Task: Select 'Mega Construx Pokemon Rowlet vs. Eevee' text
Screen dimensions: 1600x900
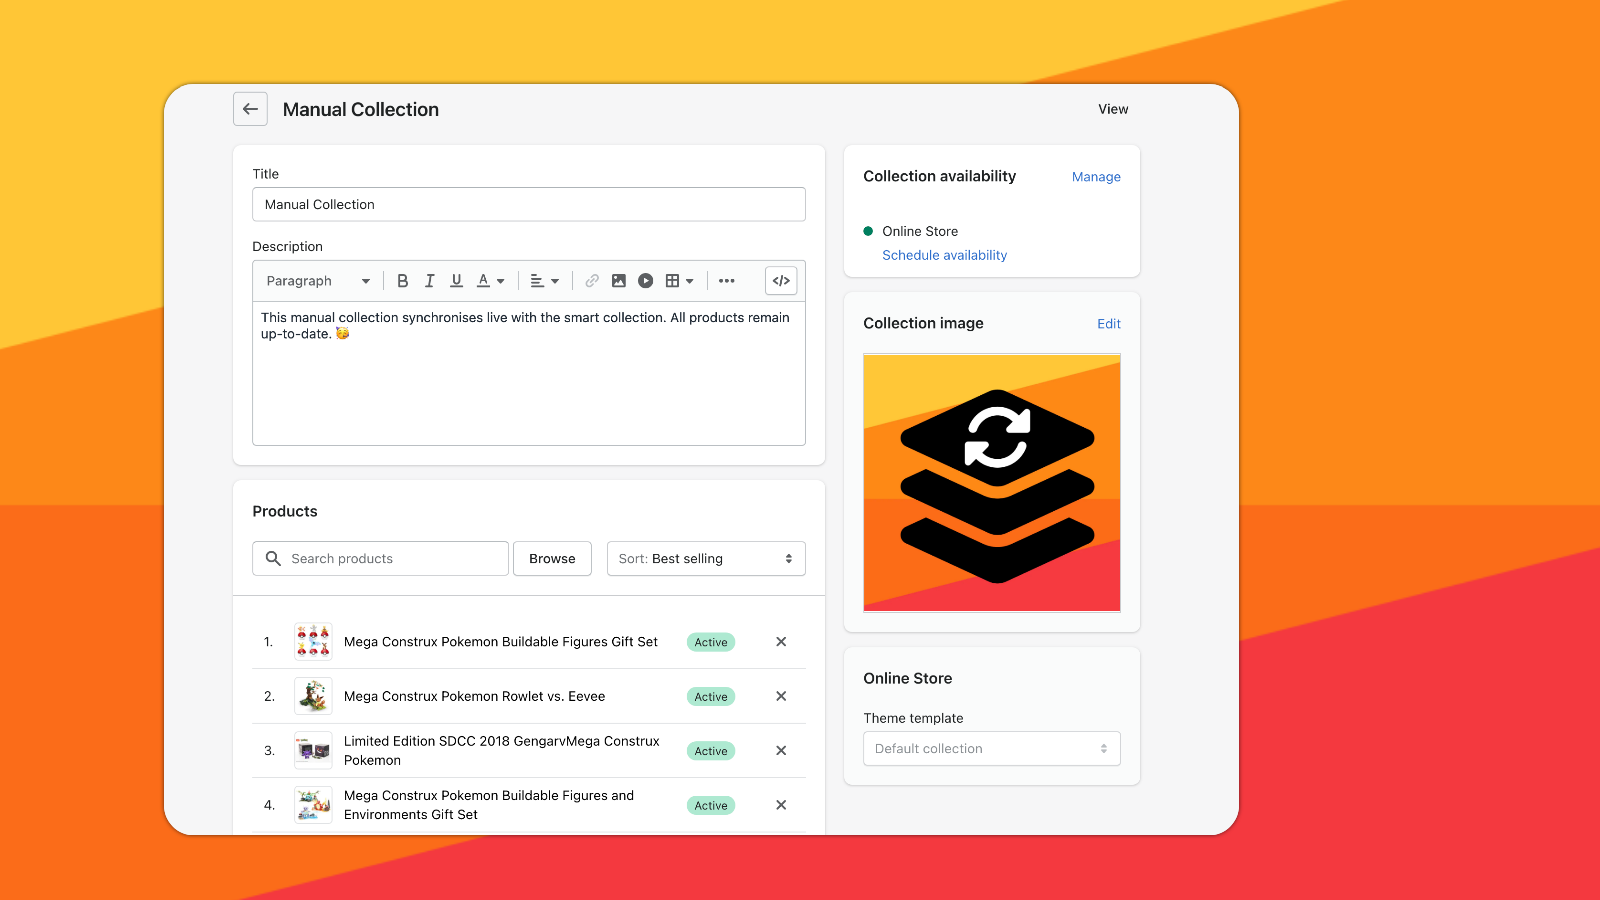Action: pyautogui.click(x=474, y=696)
